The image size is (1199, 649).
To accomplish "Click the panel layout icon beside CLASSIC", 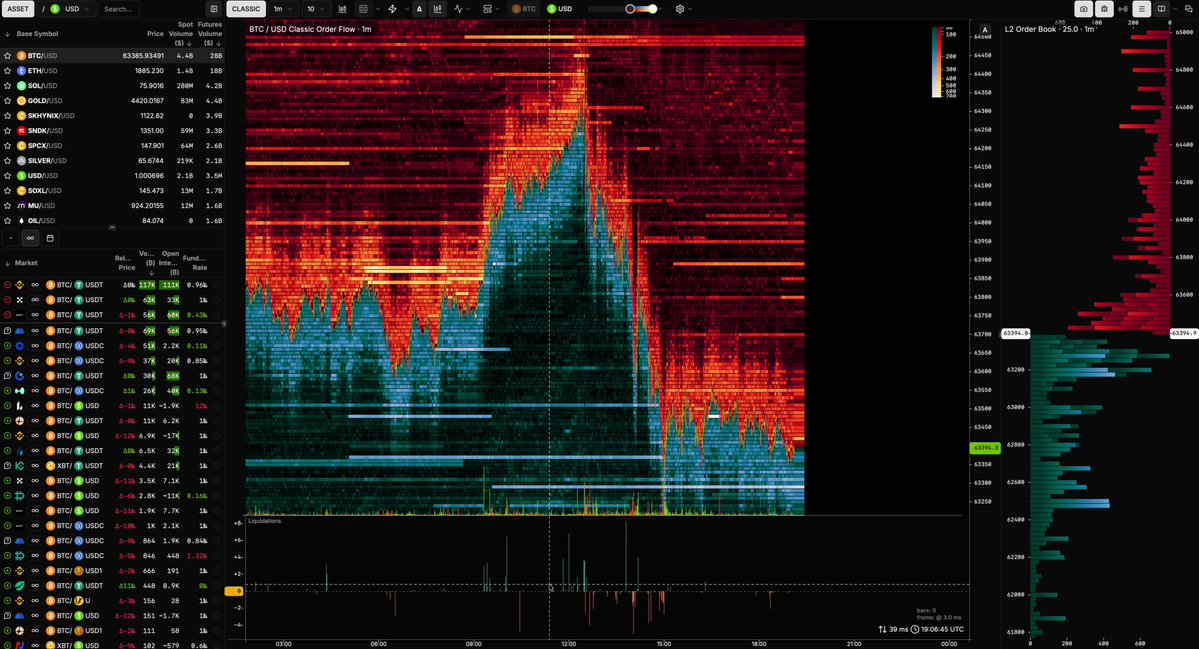I will point(214,9).
